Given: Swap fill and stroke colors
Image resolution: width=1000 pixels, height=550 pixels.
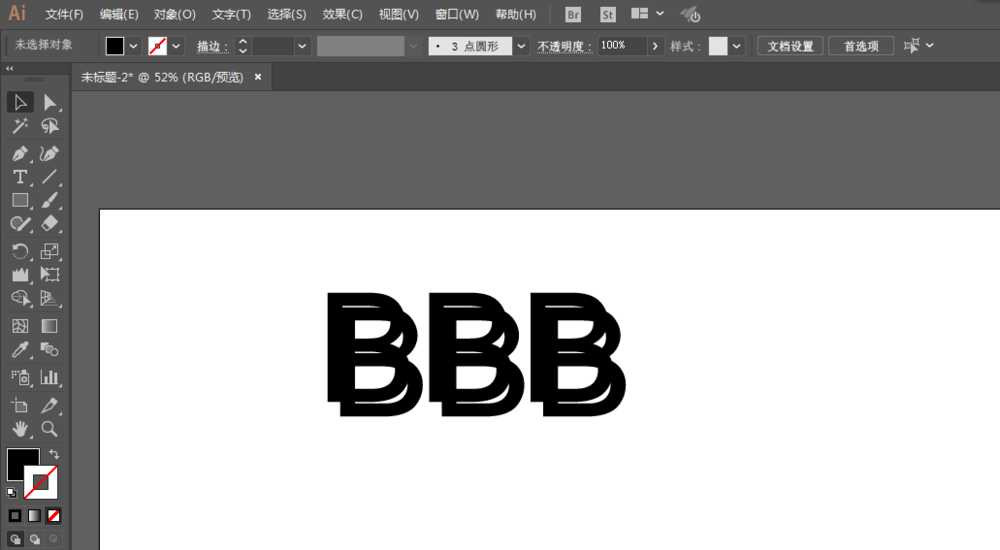Looking at the screenshot, I should (53, 455).
